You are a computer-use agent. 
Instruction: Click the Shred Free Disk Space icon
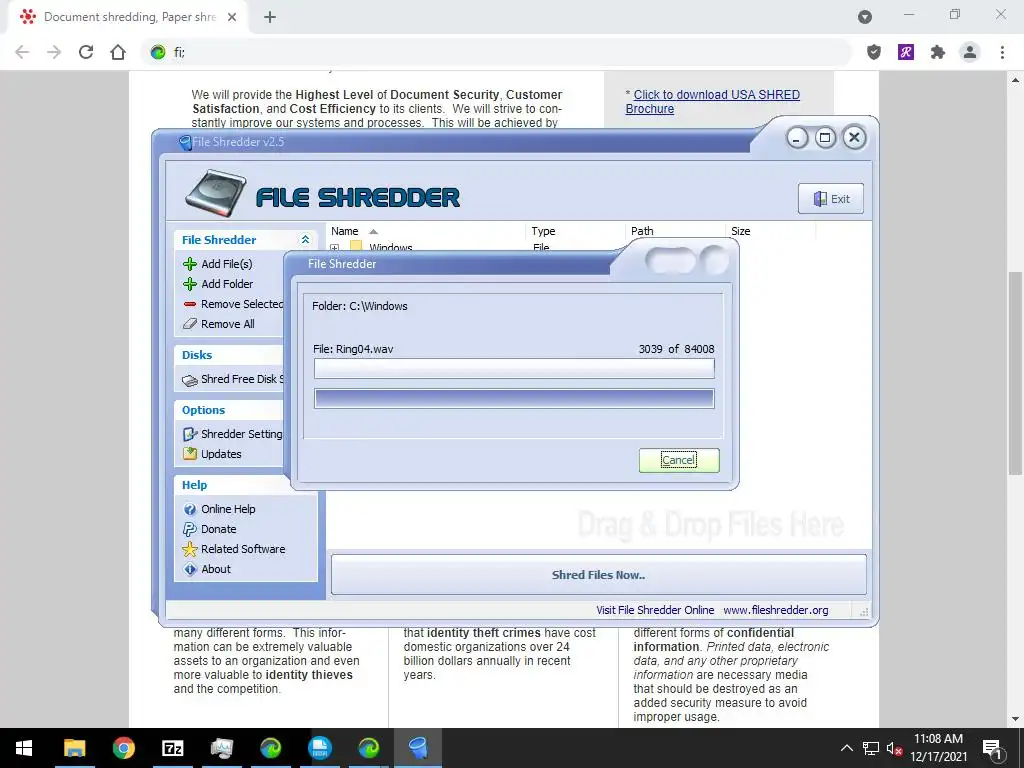coord(190,380)
